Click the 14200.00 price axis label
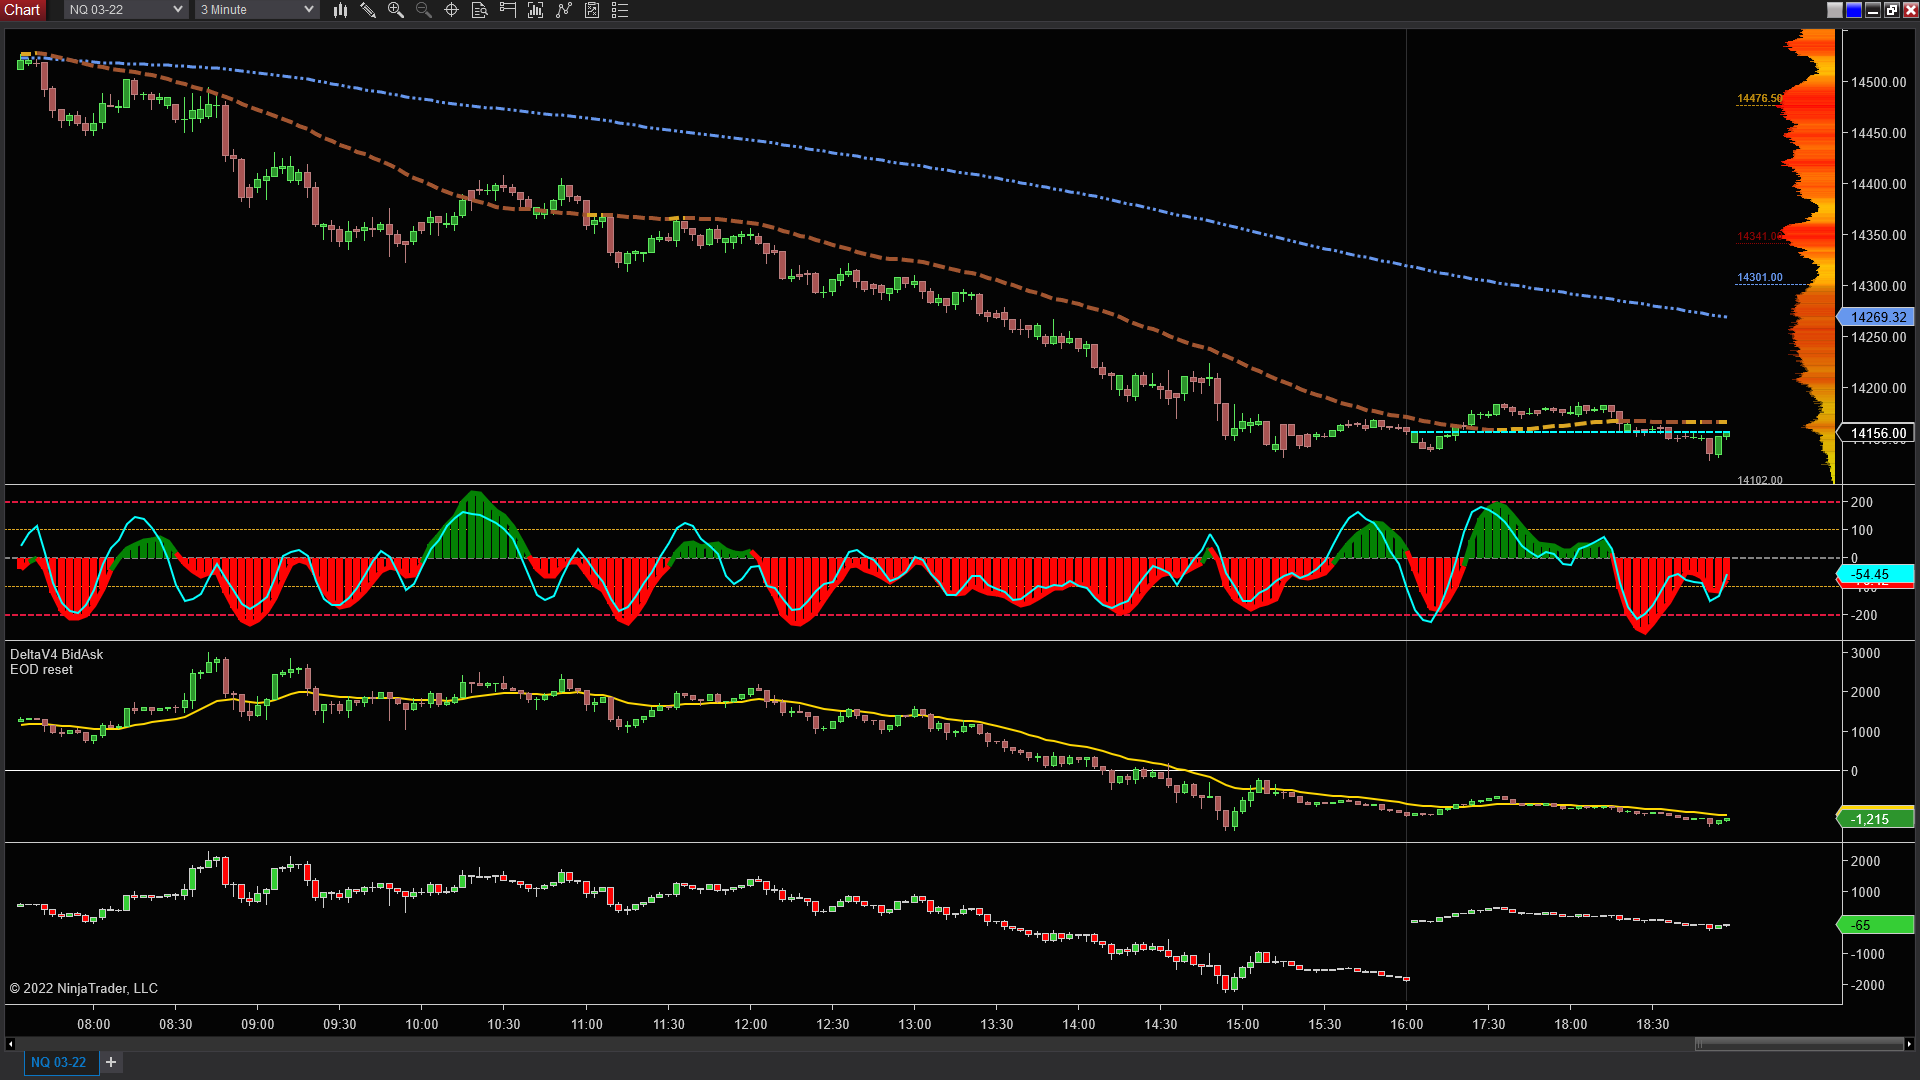 (1879, 388)
